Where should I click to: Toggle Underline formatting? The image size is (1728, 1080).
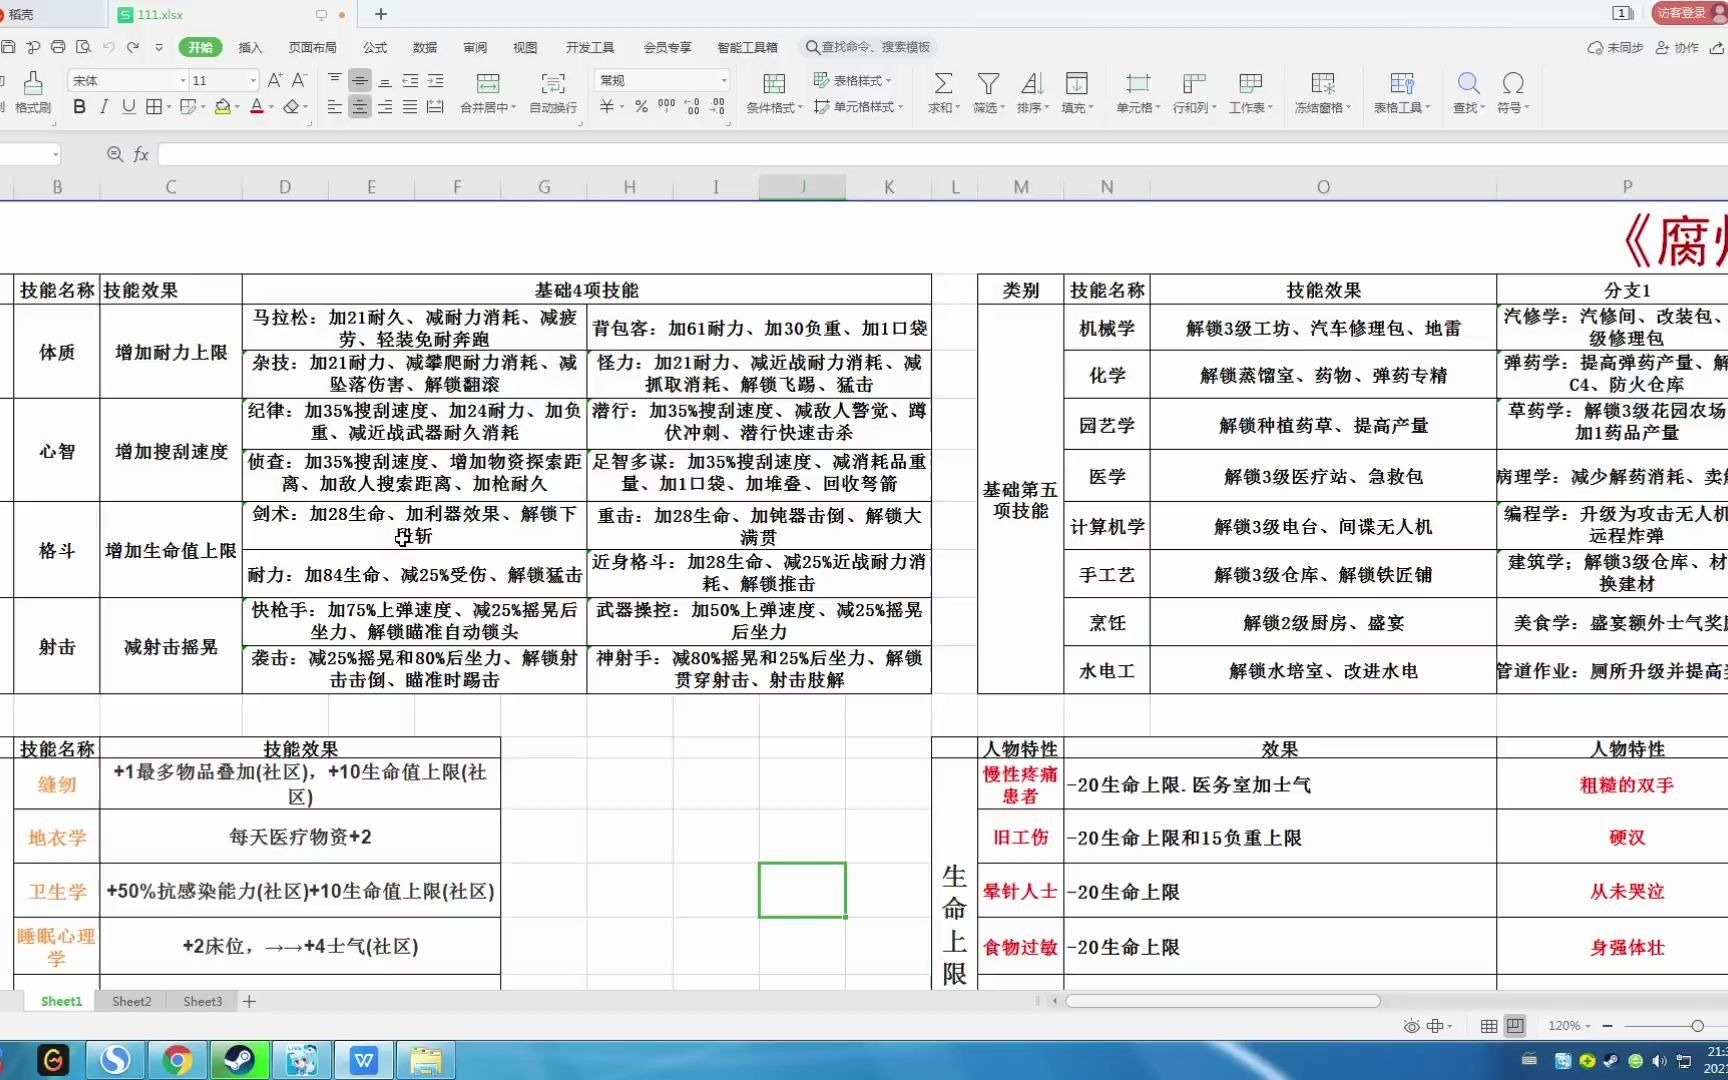(x=128, y=107)
